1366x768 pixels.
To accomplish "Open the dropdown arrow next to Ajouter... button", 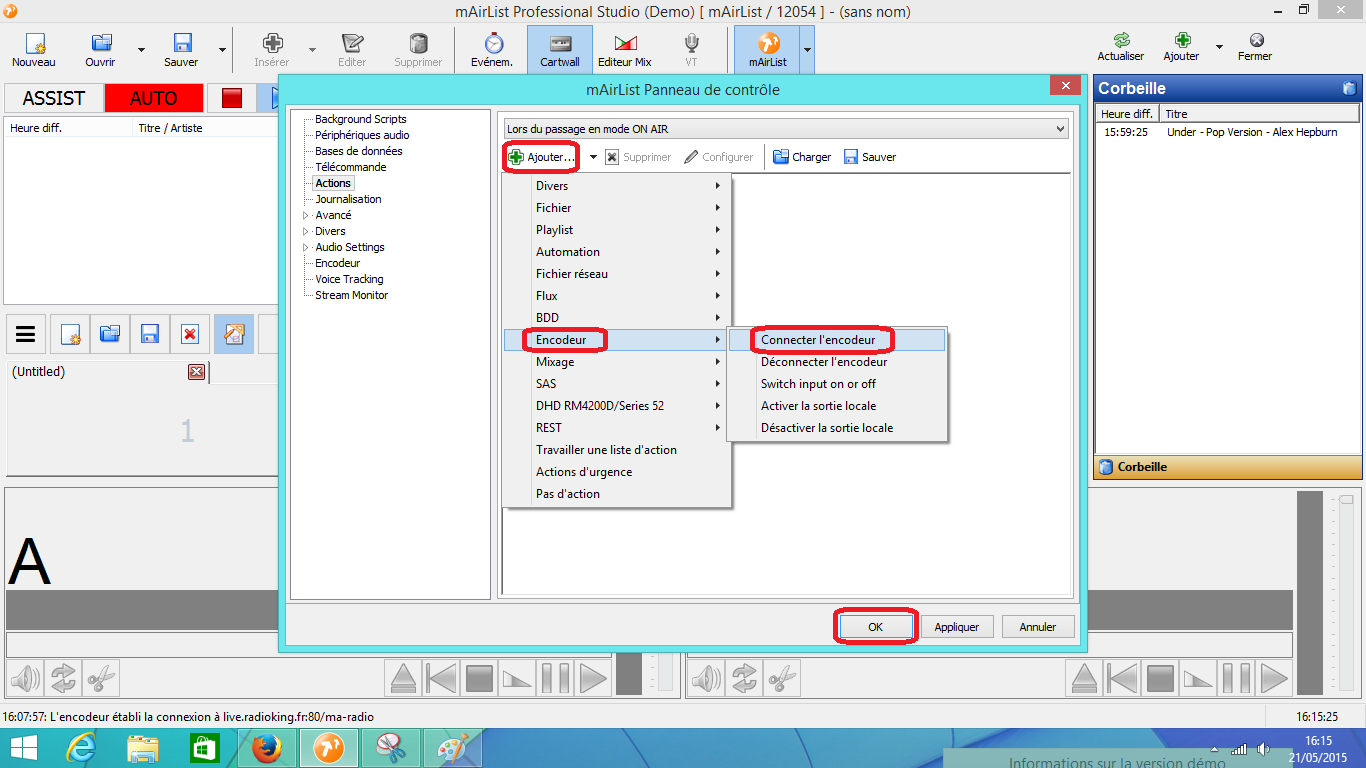I will [x=592, y=157].
